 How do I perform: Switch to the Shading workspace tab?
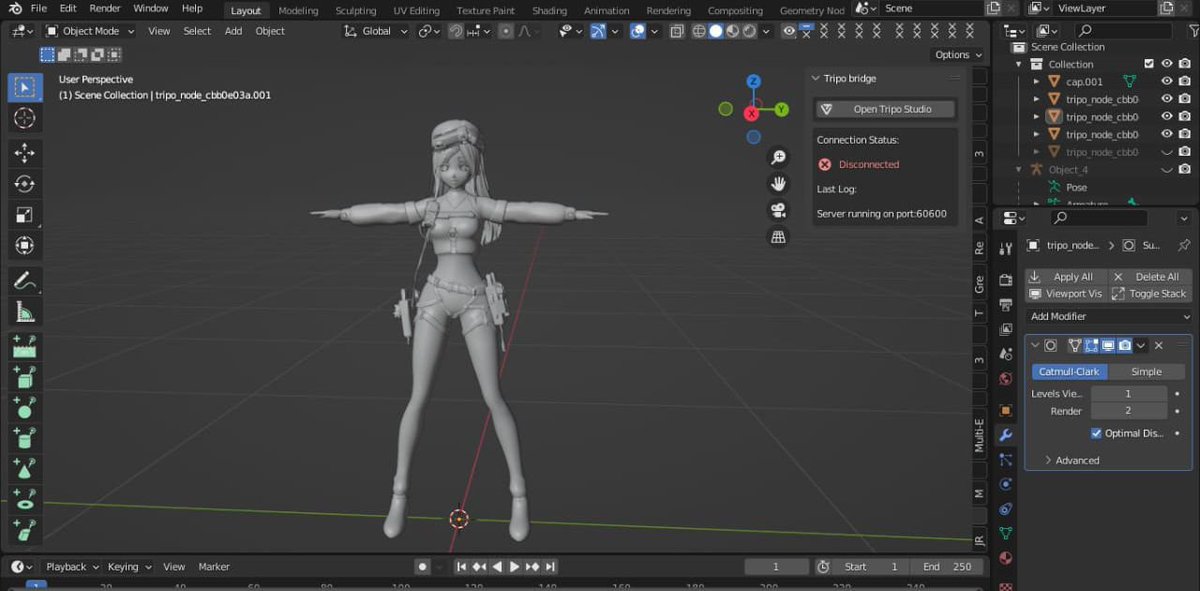pos(549,11)
